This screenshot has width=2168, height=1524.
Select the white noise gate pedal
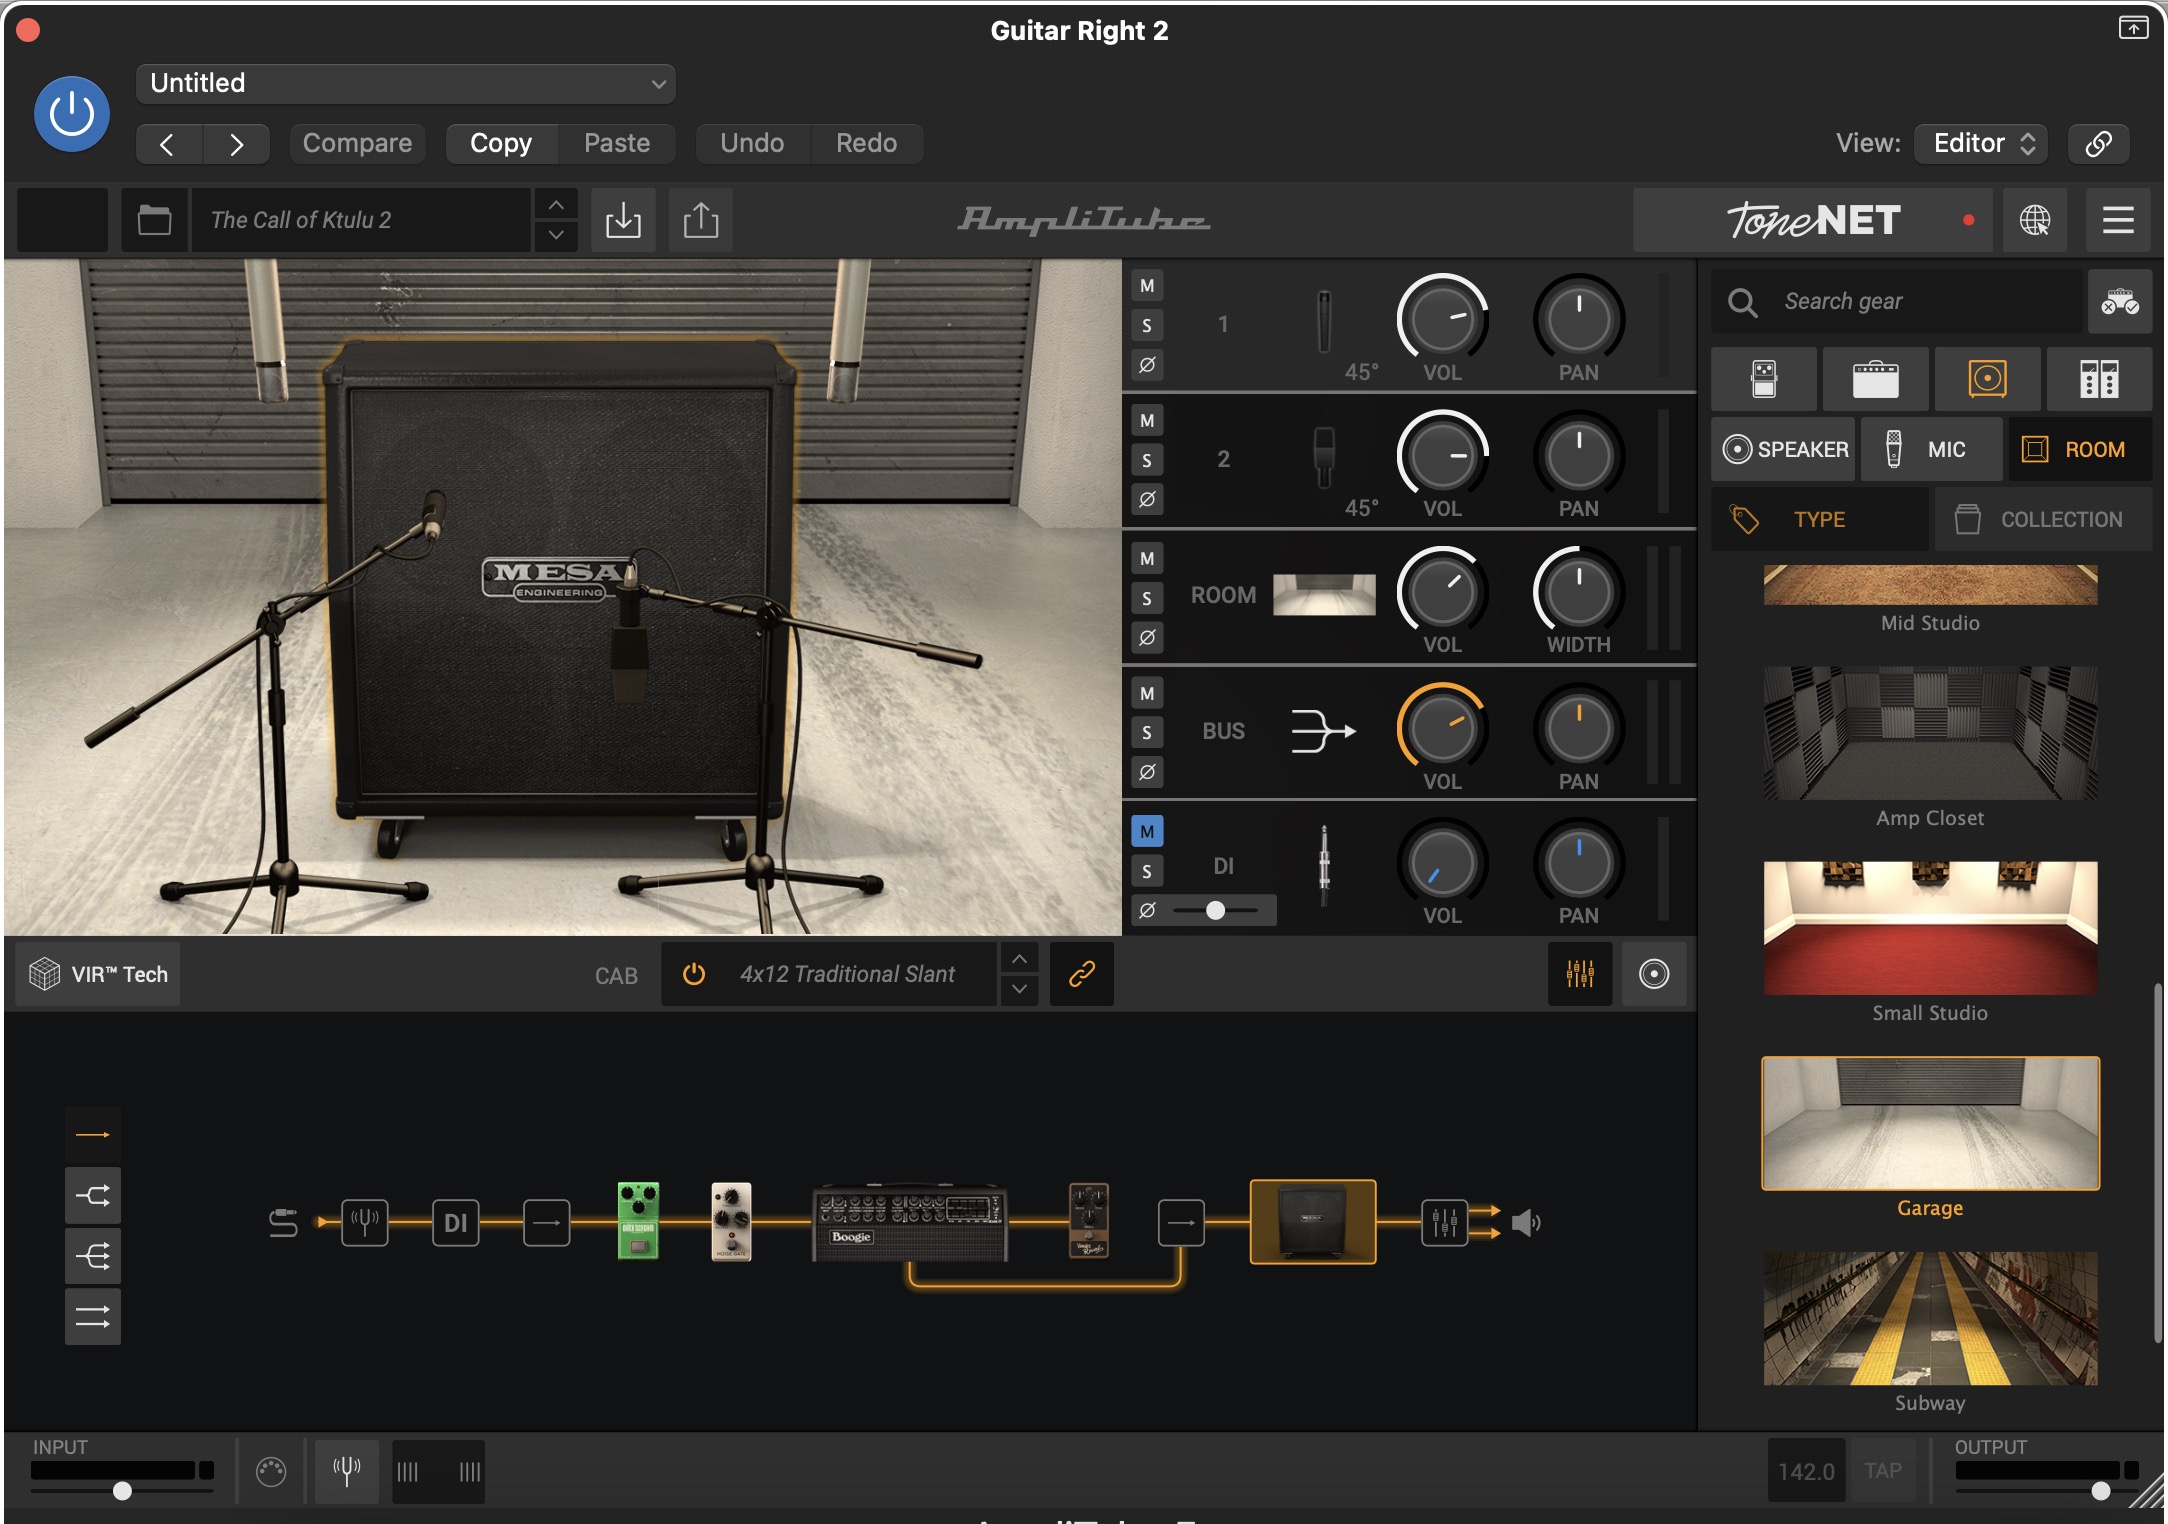point(731,1221)
